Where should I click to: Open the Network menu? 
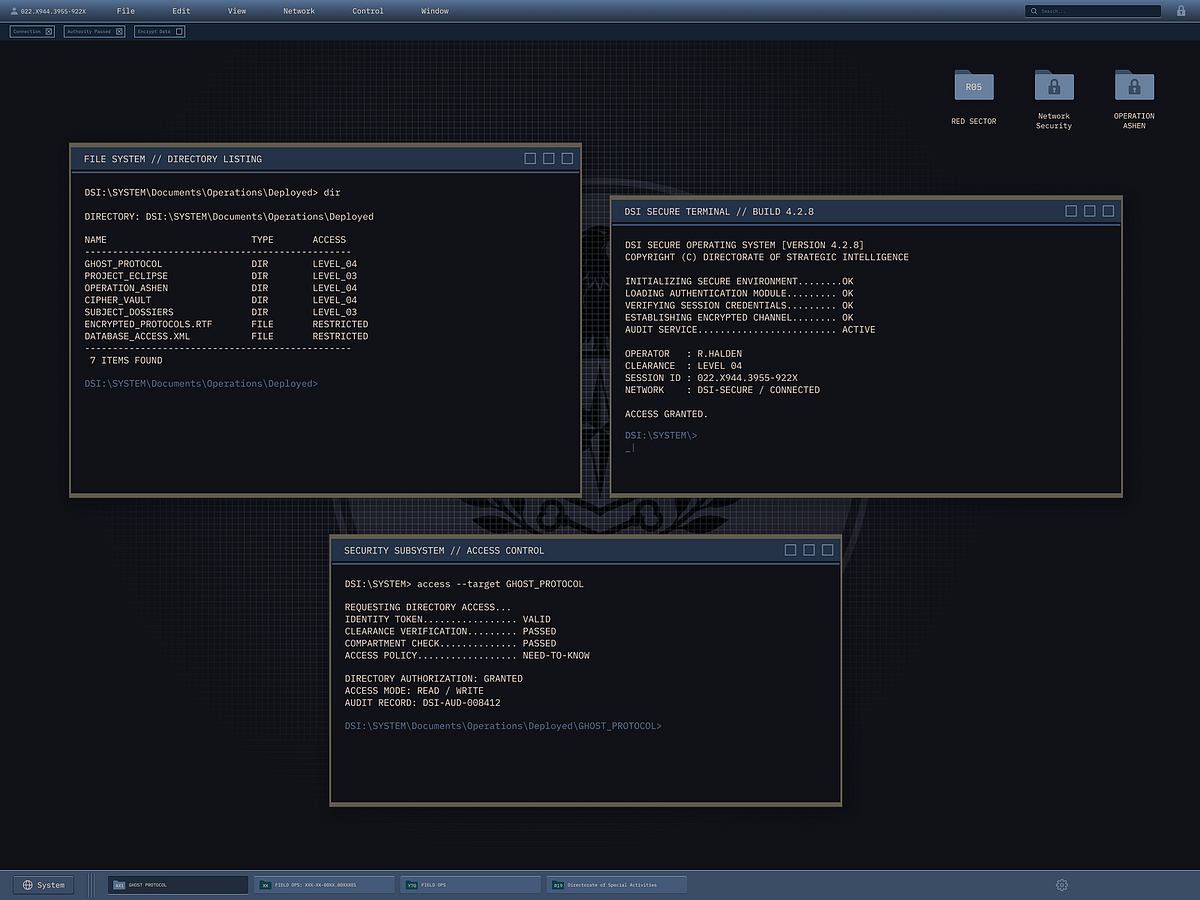(299, 11)
